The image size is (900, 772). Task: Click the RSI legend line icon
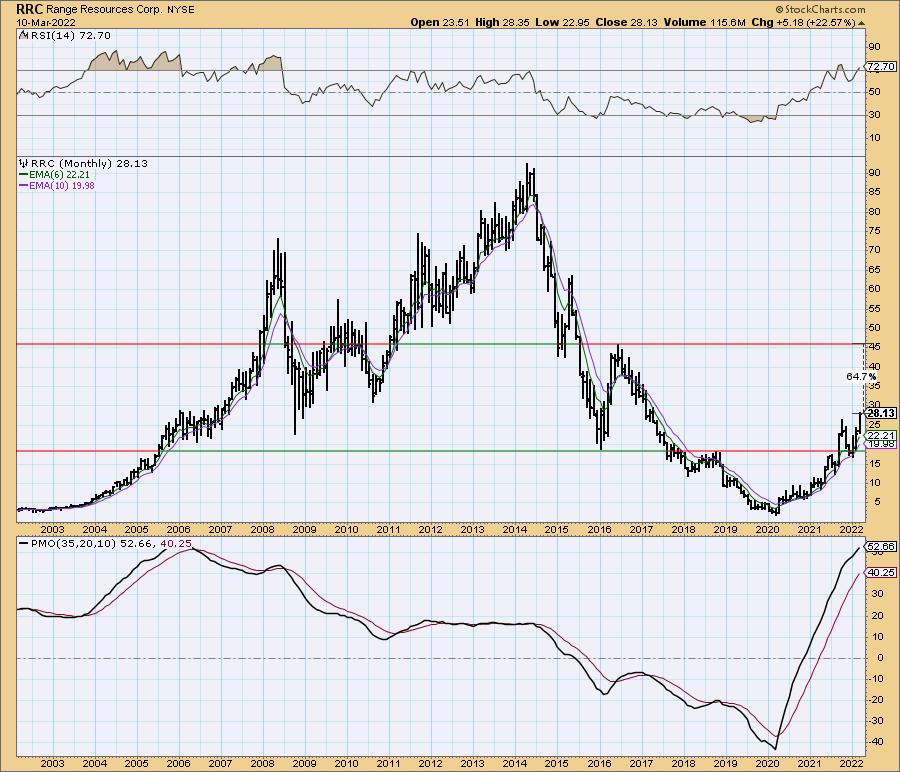click(24, 36)
